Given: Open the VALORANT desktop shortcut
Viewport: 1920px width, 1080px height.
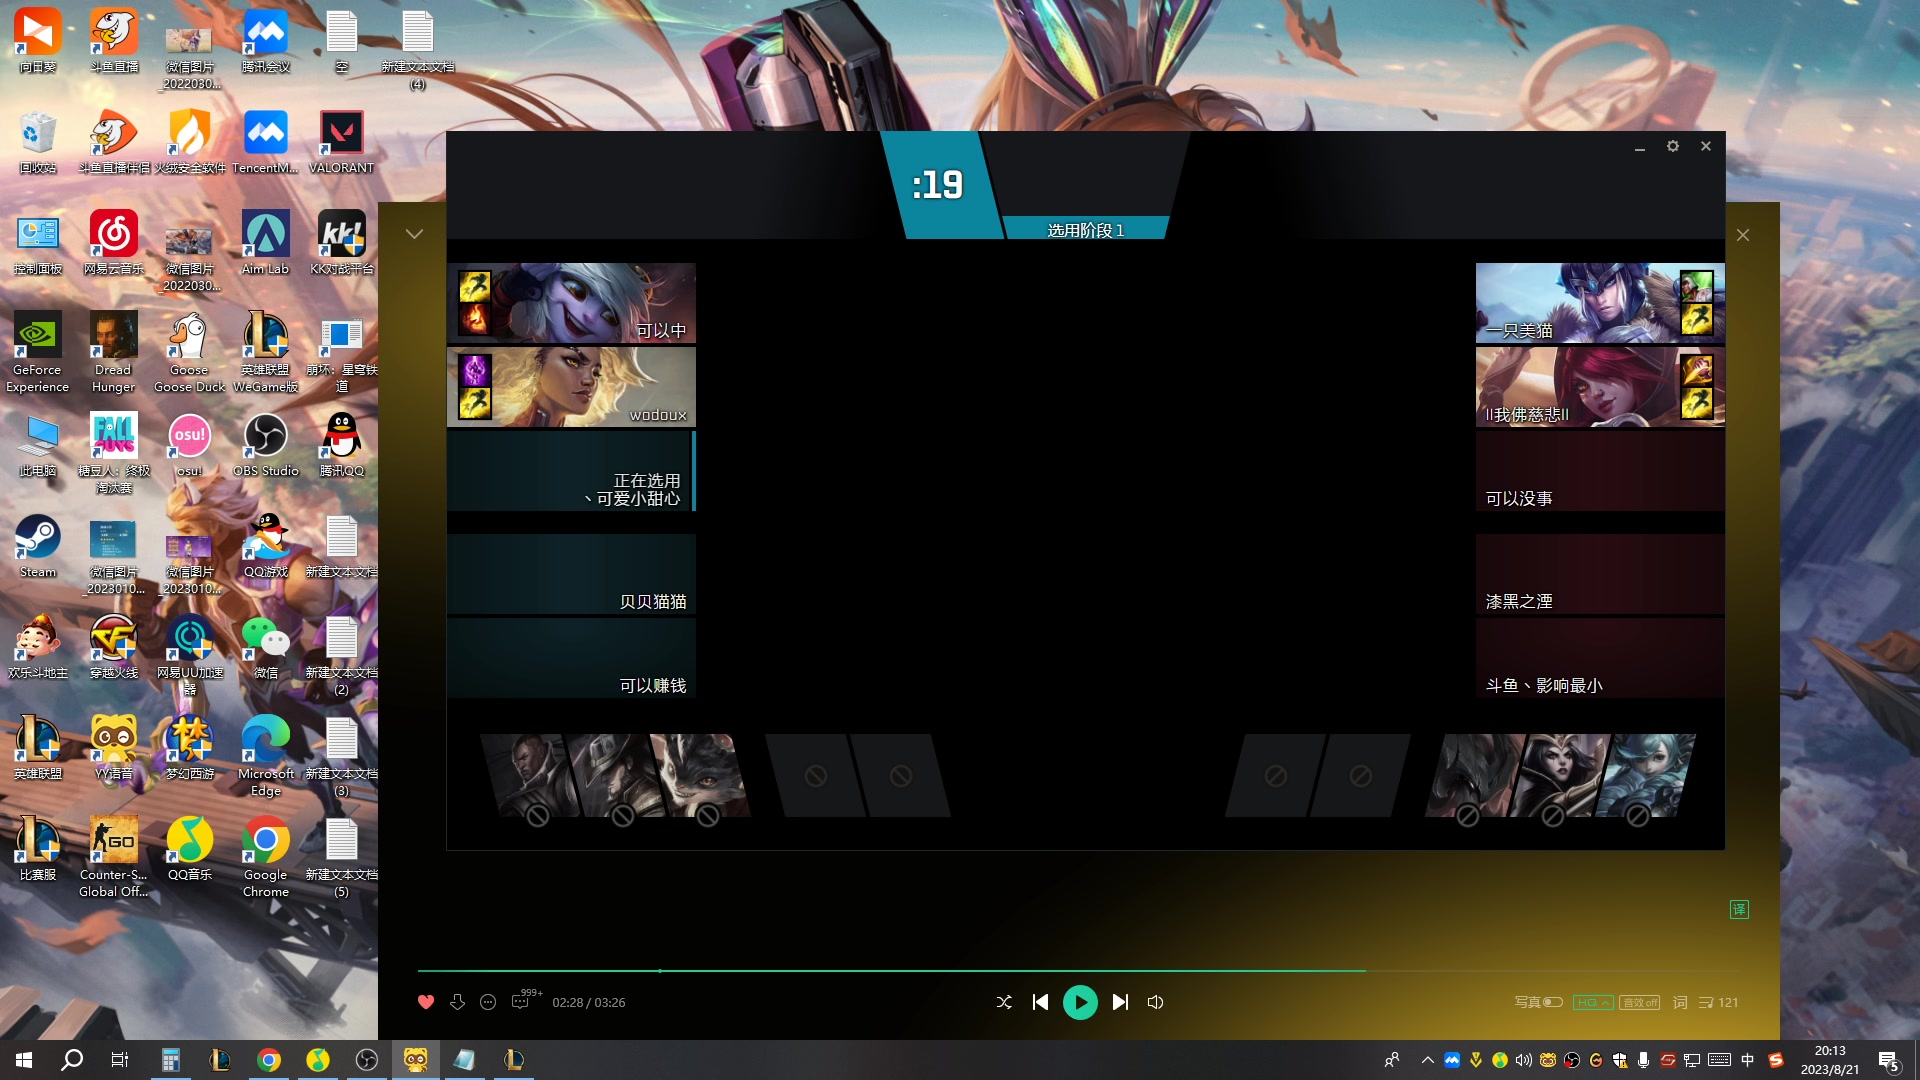Looking at the screenshot, I should [341, 143].
